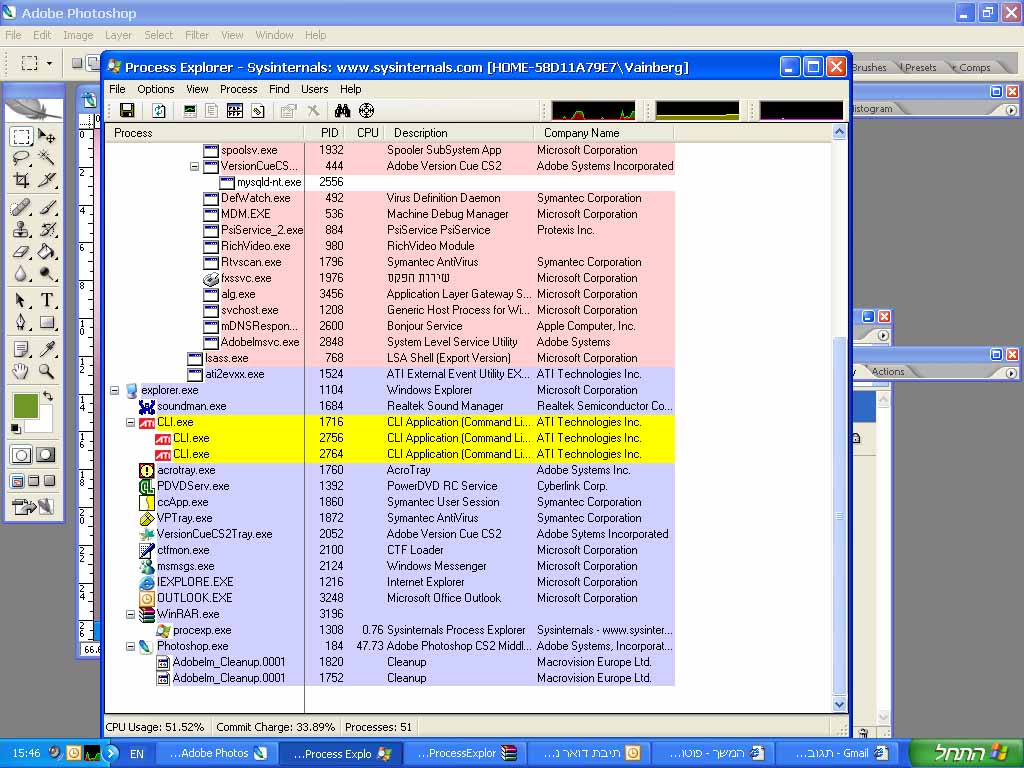Select Photoshop Pen tool
Image resolution: width=1024 pixels, height=768 pixels.
click(x=21, y=323)
